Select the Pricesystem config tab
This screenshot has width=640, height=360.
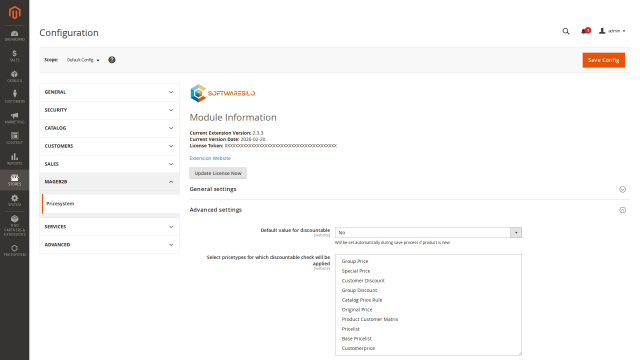(111, 204)
